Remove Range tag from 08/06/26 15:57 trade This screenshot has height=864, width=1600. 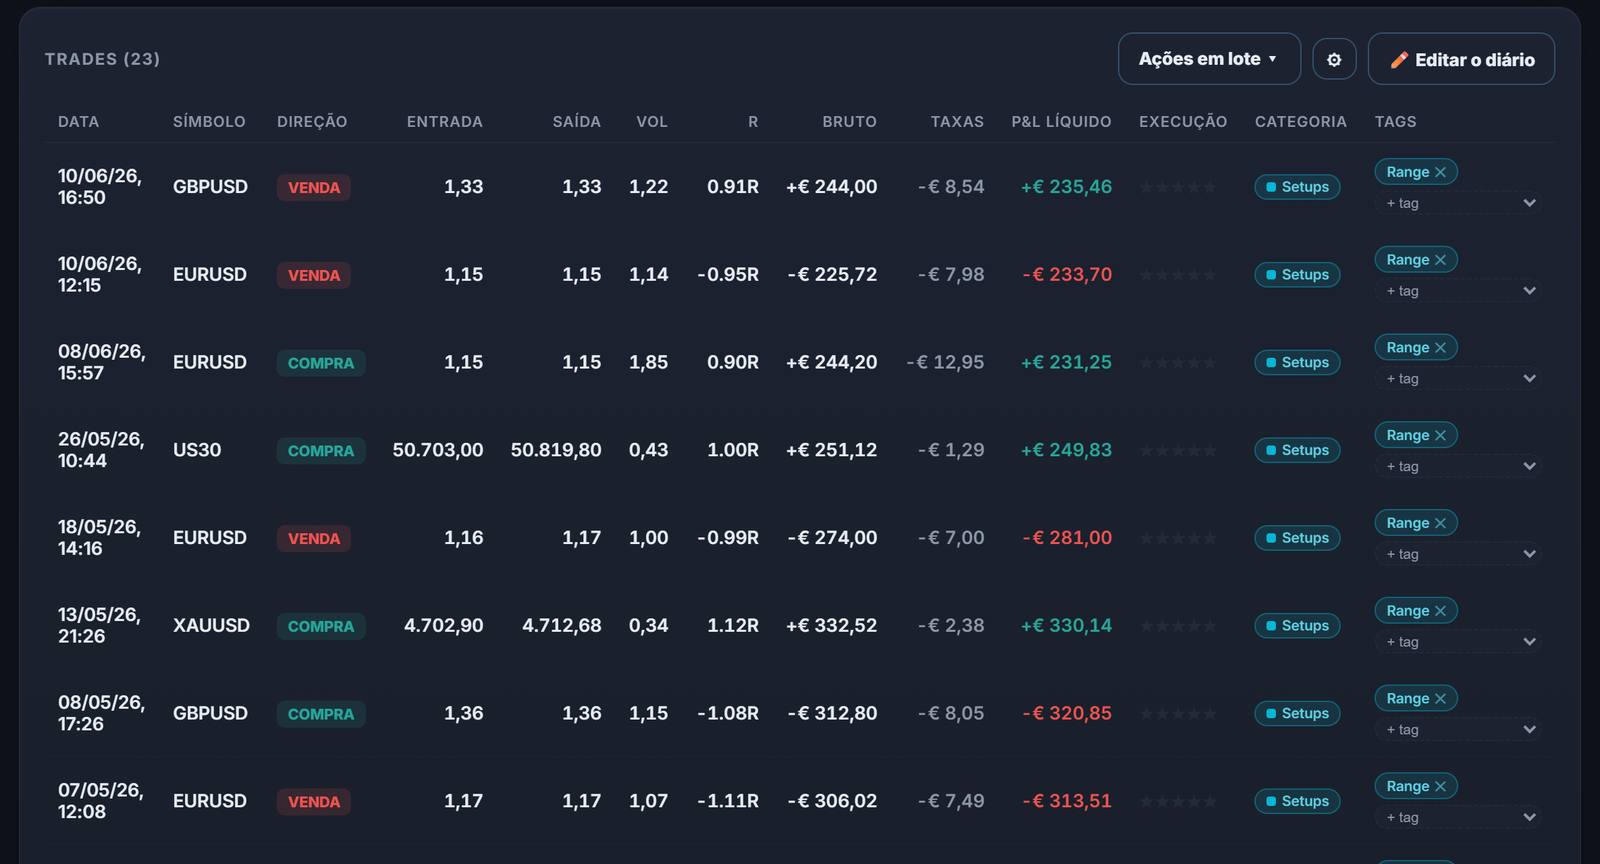(x=1440, y=348)
